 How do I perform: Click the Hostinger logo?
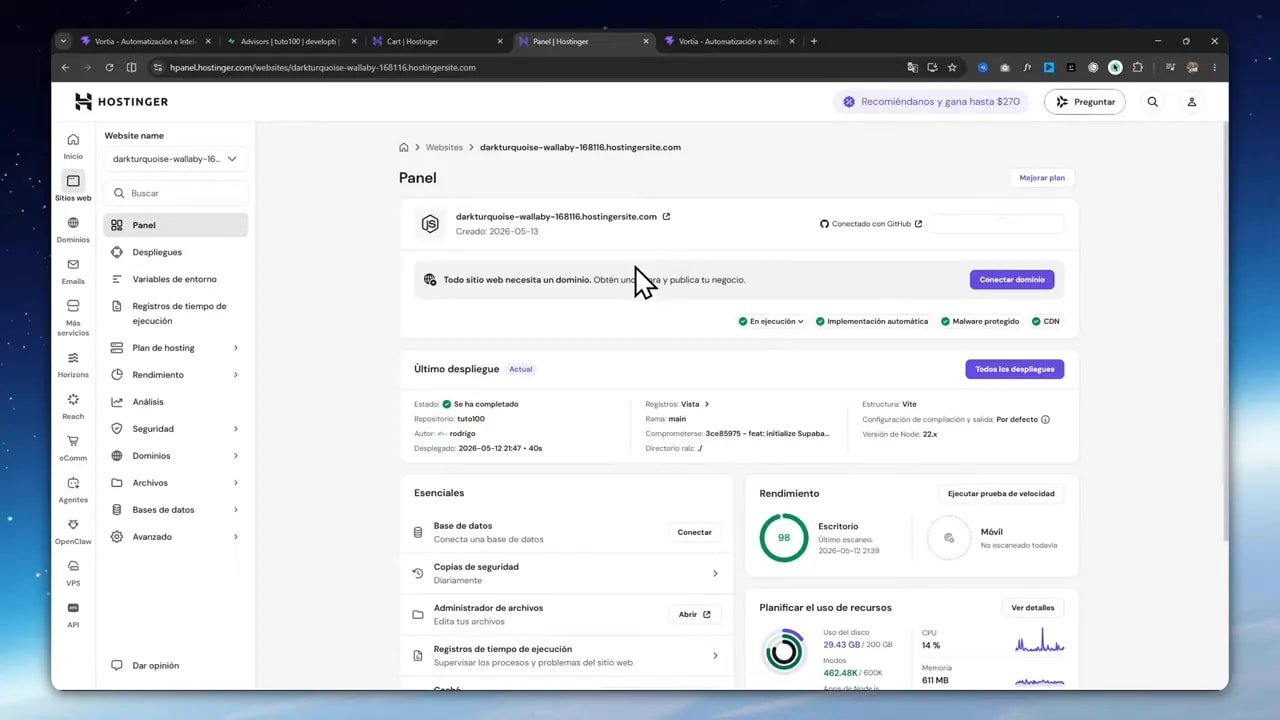tap(121, 101)
